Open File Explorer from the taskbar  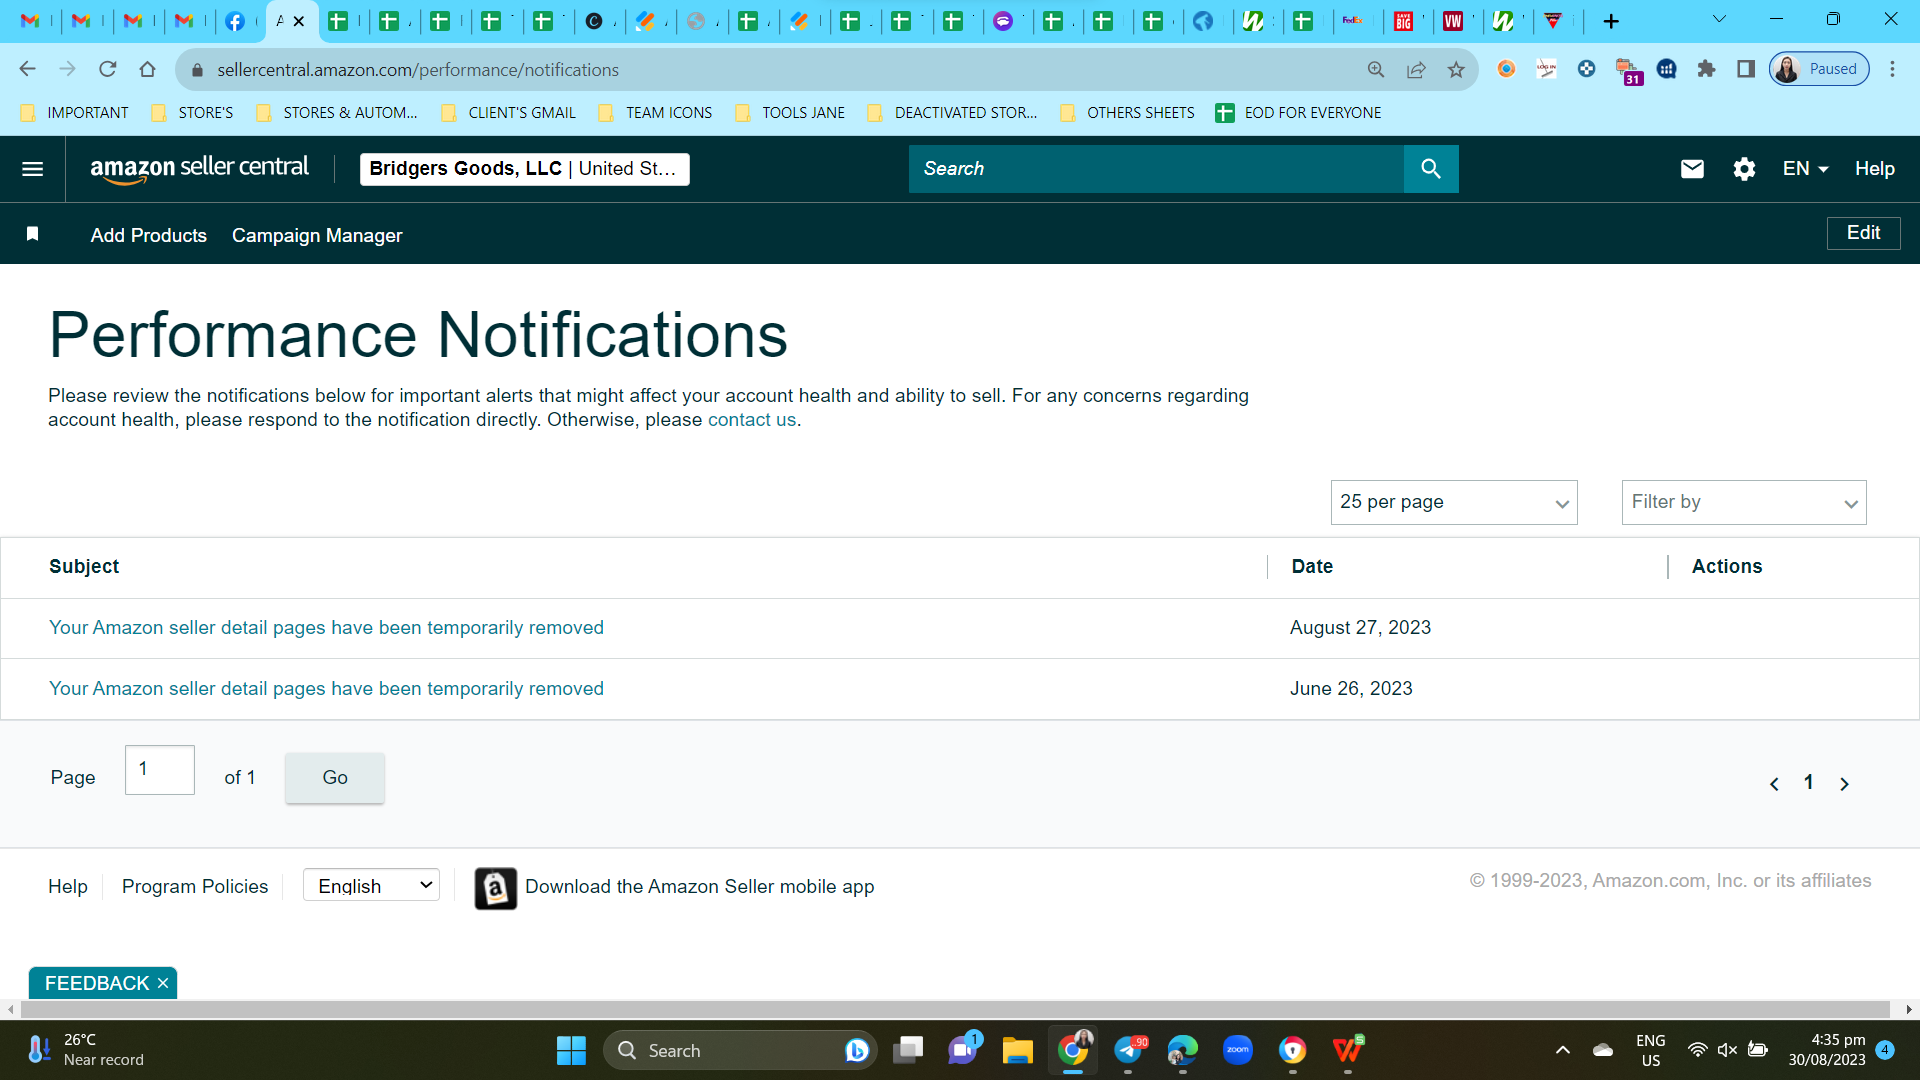tap(1017, 1050)
